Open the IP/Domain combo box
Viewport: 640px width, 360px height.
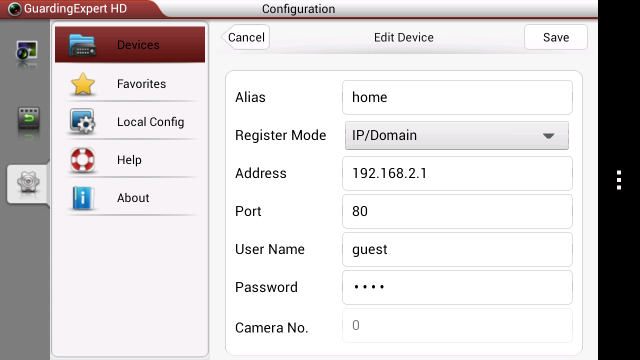pos(457,136)
